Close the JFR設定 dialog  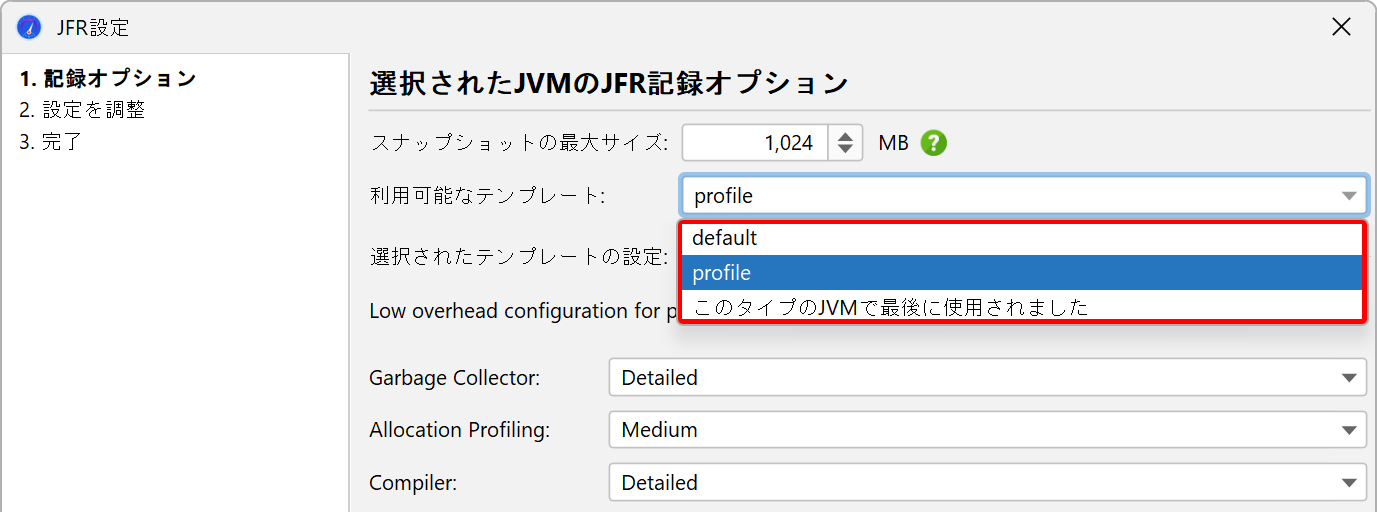(x=1342, y=27)
